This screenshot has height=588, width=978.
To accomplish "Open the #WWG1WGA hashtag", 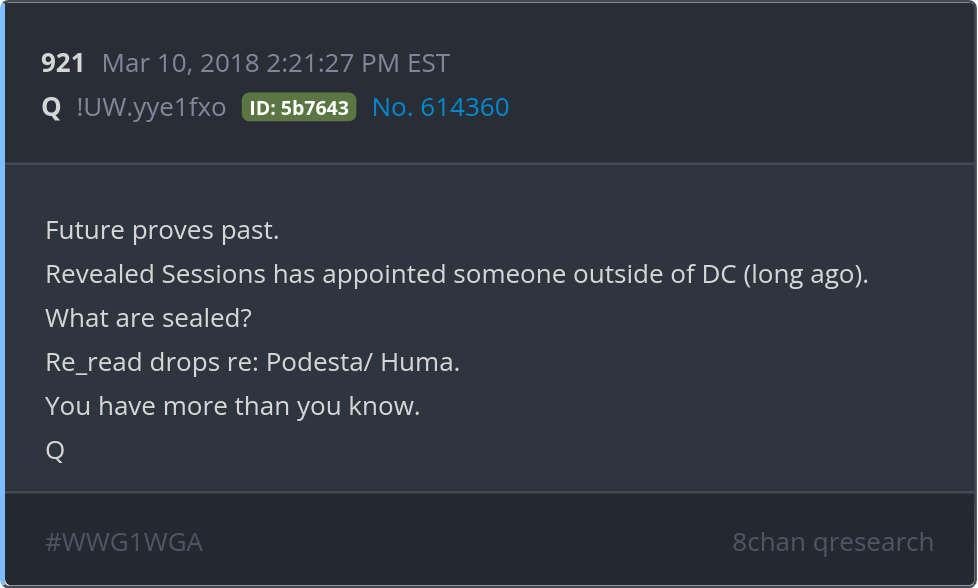I will 124,543.
